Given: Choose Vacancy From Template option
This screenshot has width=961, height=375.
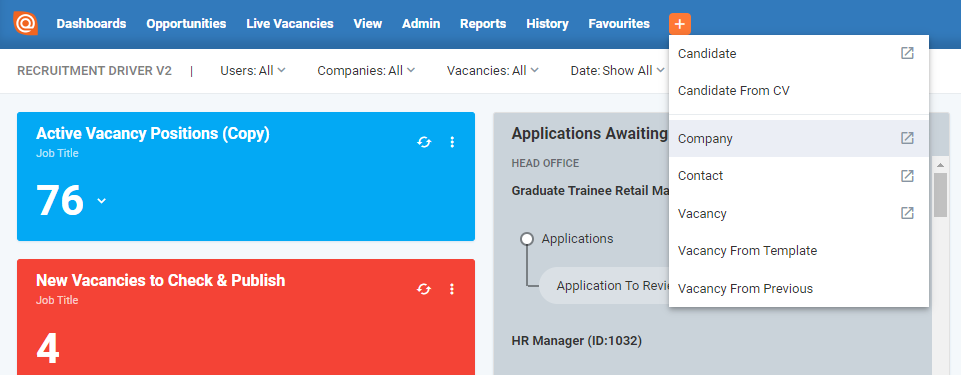Looking at the screenshot, I should click(799, 251).
